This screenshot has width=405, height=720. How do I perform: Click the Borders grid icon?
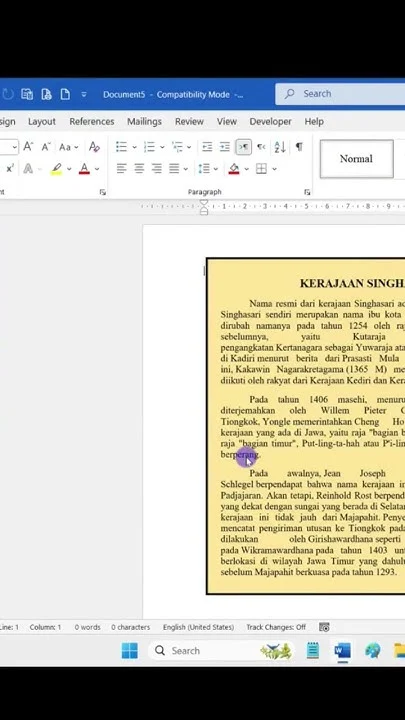(261, 169)
